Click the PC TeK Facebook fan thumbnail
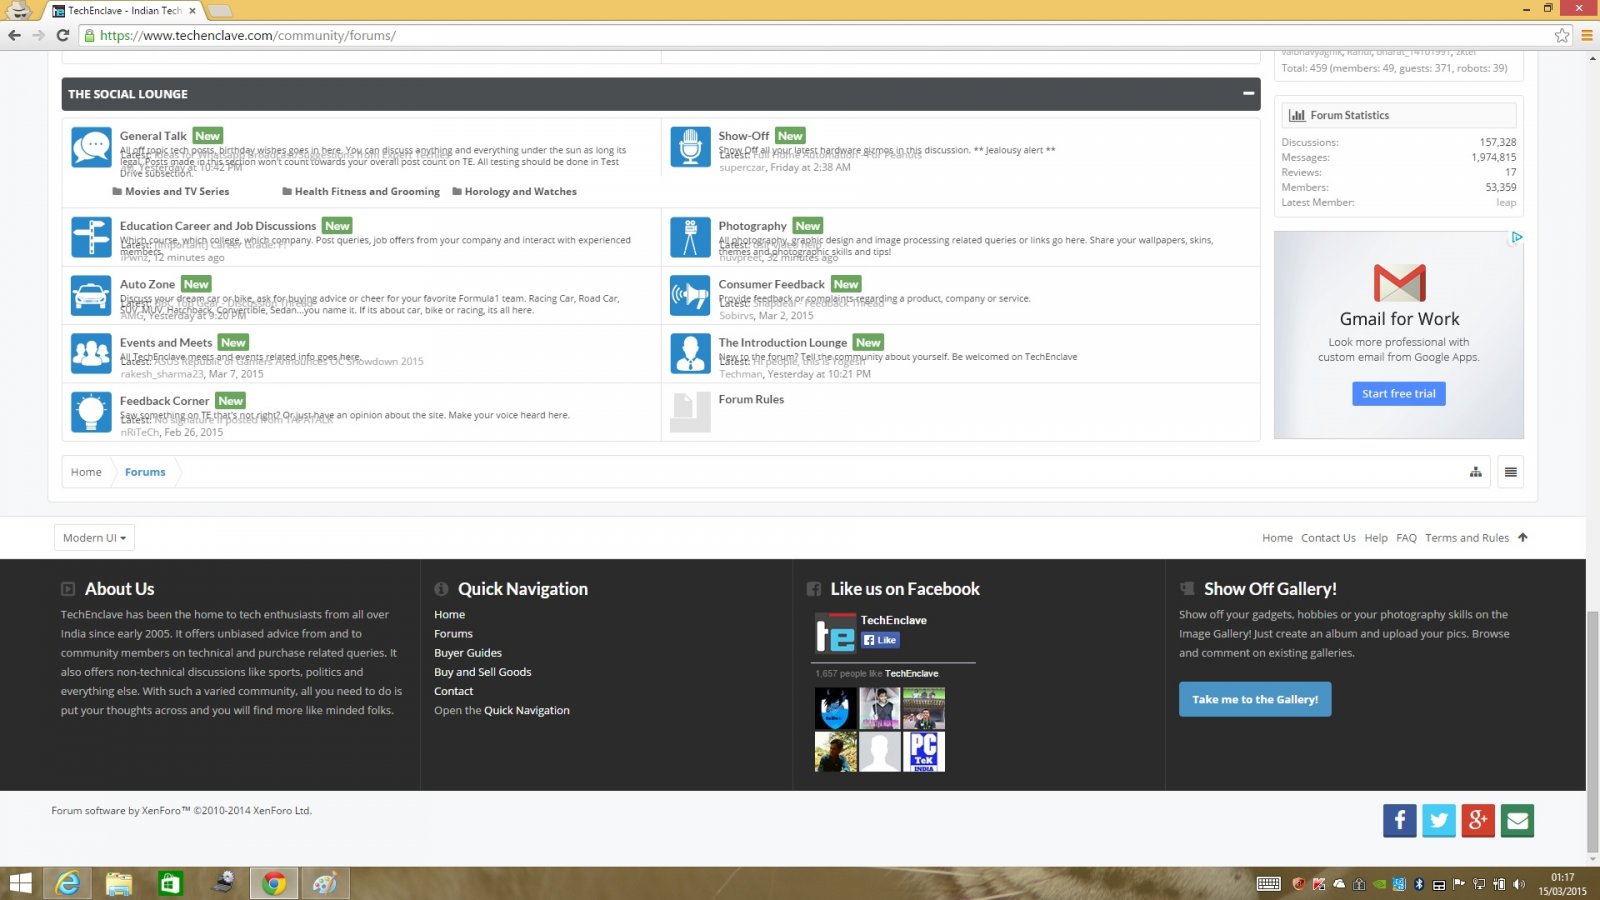Image resolution: width=1600 pixels, height=900 pixels. 924,752
